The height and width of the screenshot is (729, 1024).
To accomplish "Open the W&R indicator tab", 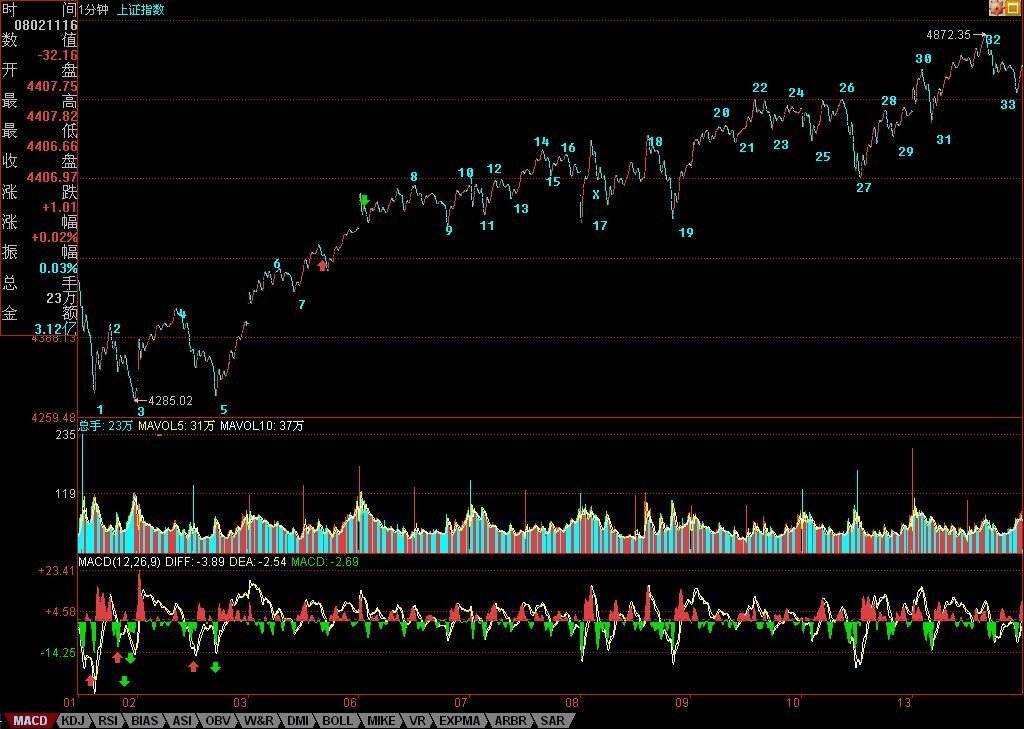I will point(258,720).
